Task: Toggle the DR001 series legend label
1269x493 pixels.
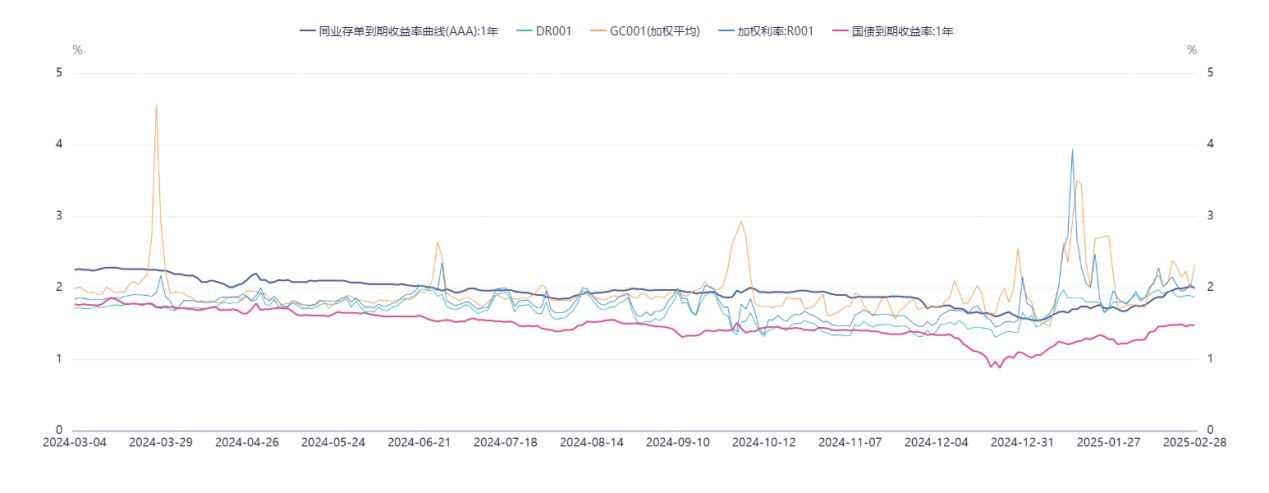Action: pyautogui.click(x=553, y=31)
